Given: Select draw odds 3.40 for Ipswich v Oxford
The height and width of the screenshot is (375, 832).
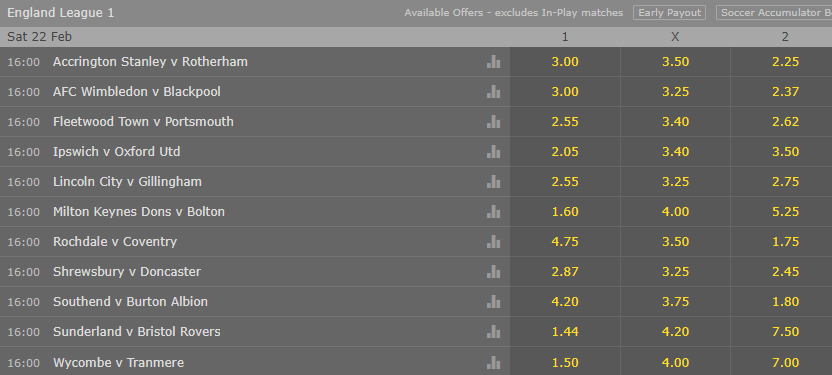Looking at the screenshot, I should pos(675,152).
